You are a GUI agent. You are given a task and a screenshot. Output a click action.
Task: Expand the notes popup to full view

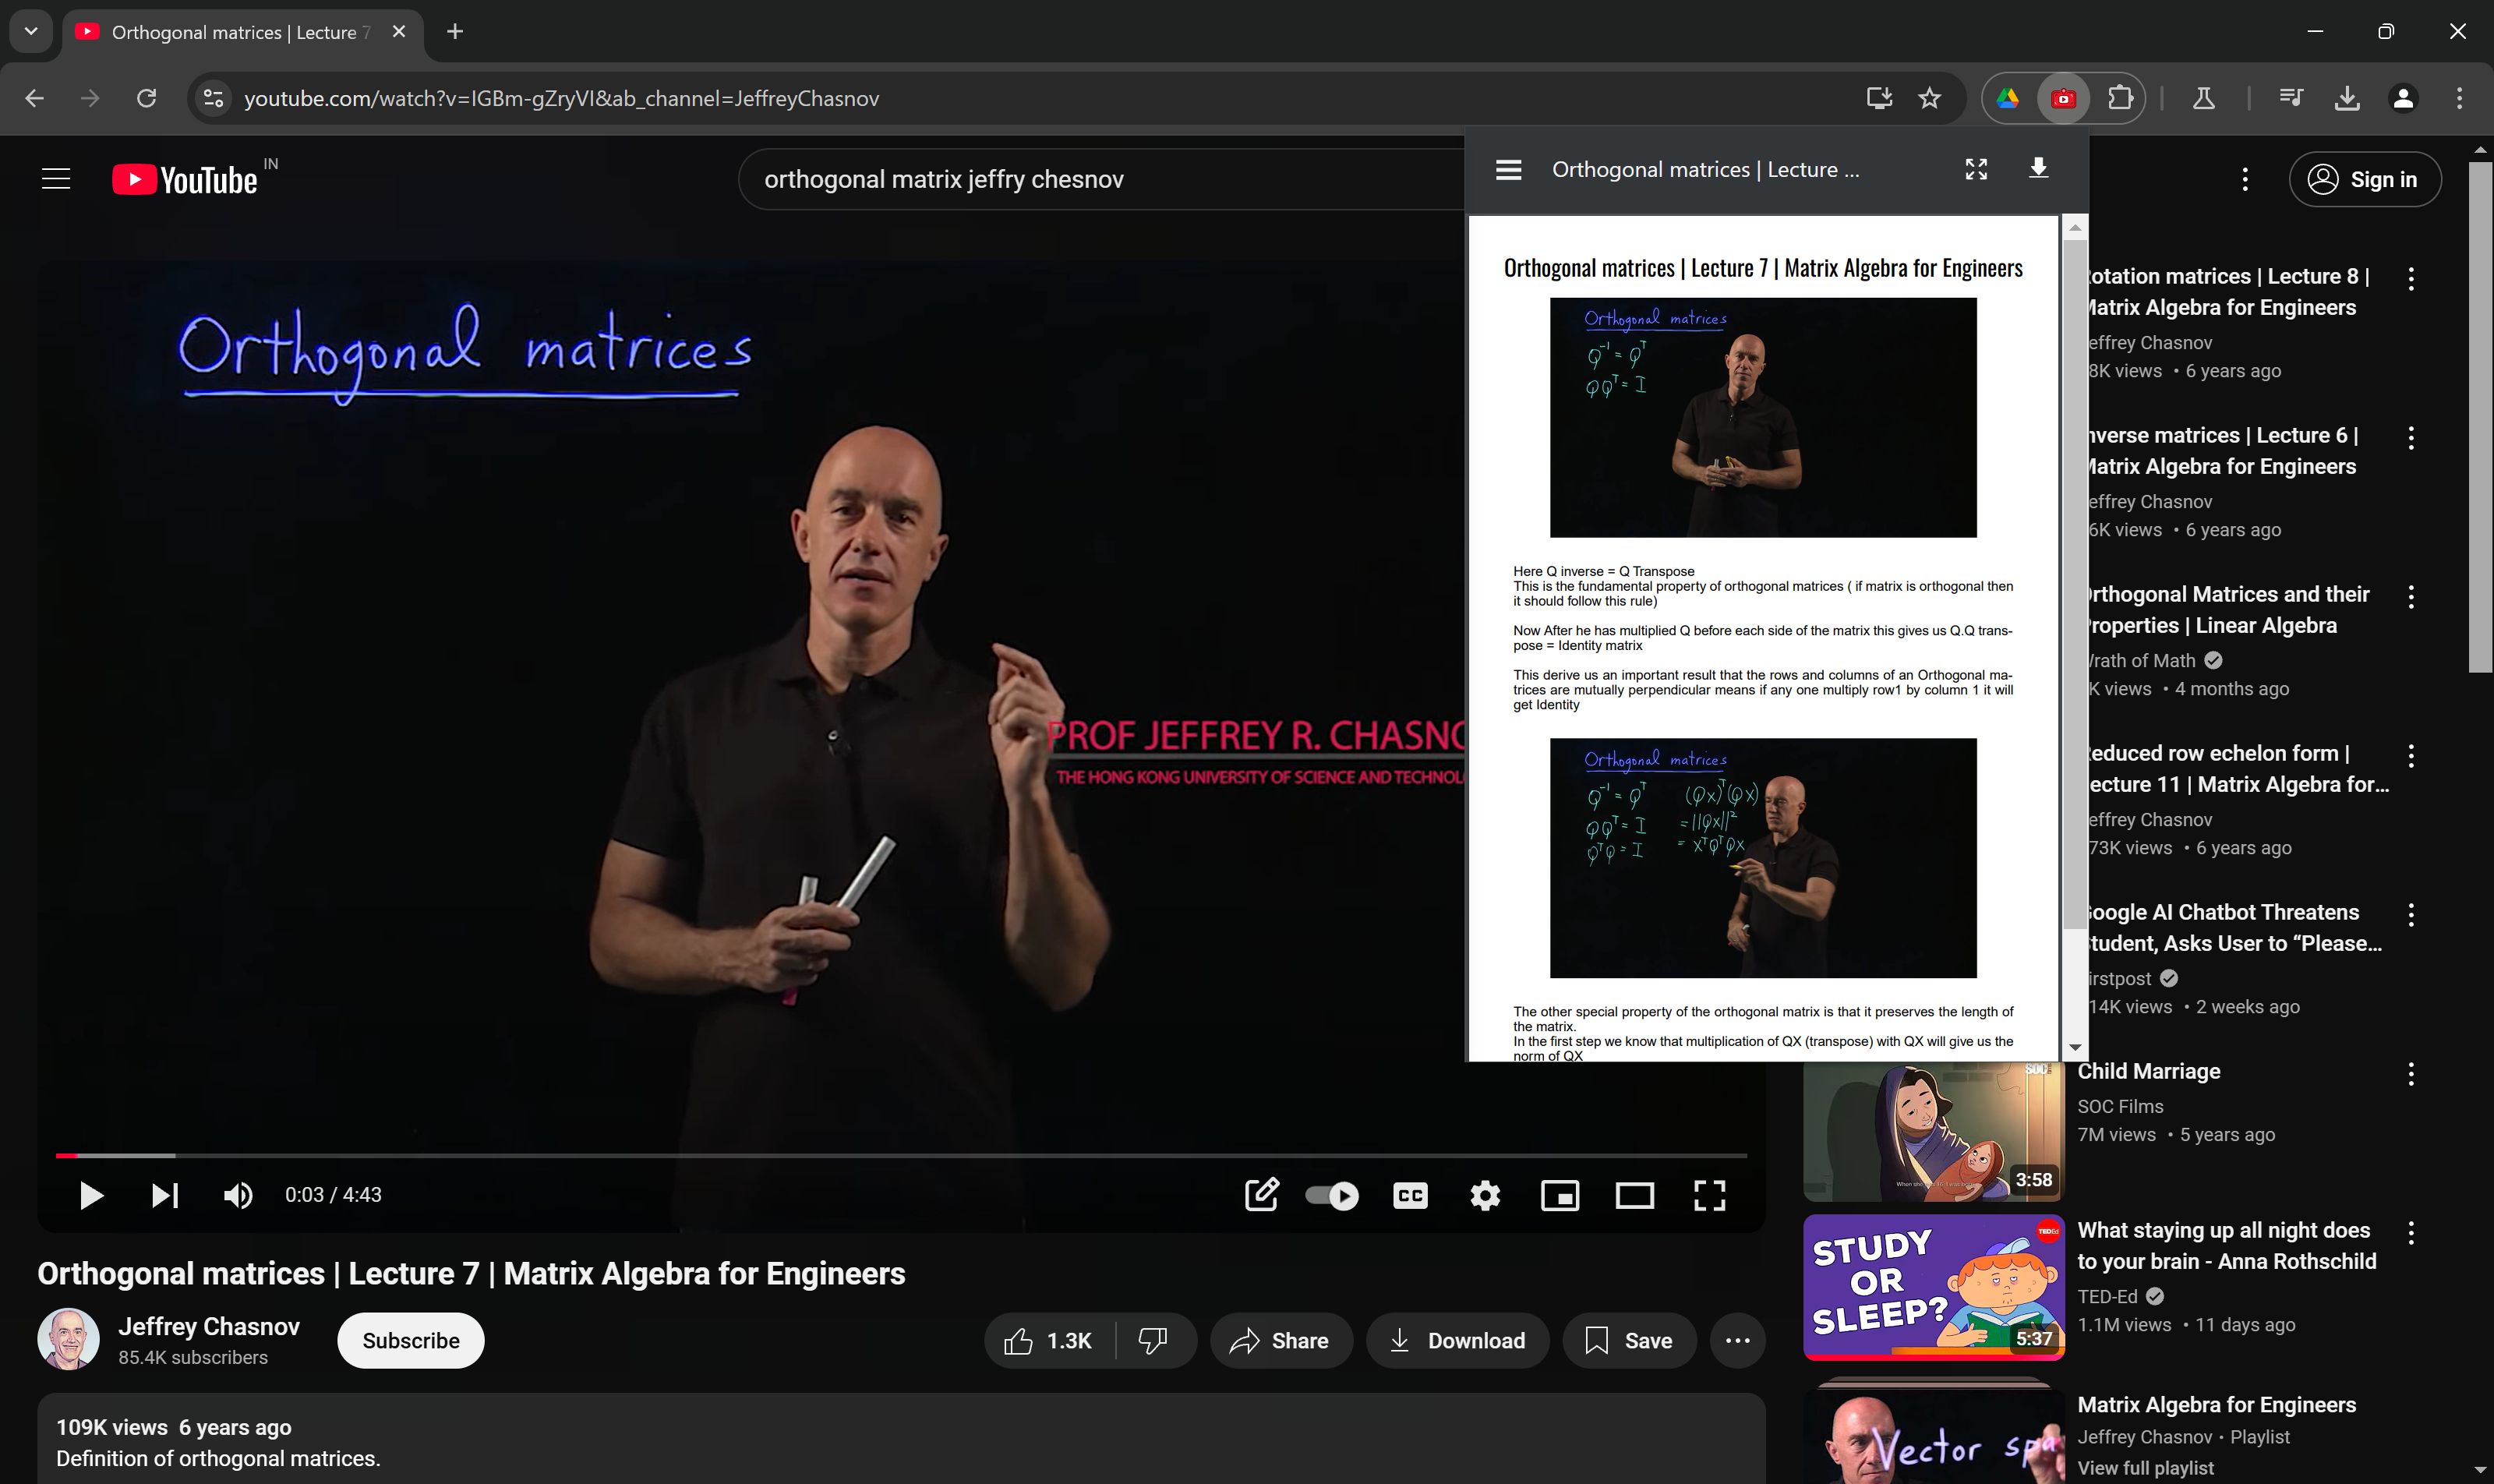pyautogui.click(x=1976, y=169)
